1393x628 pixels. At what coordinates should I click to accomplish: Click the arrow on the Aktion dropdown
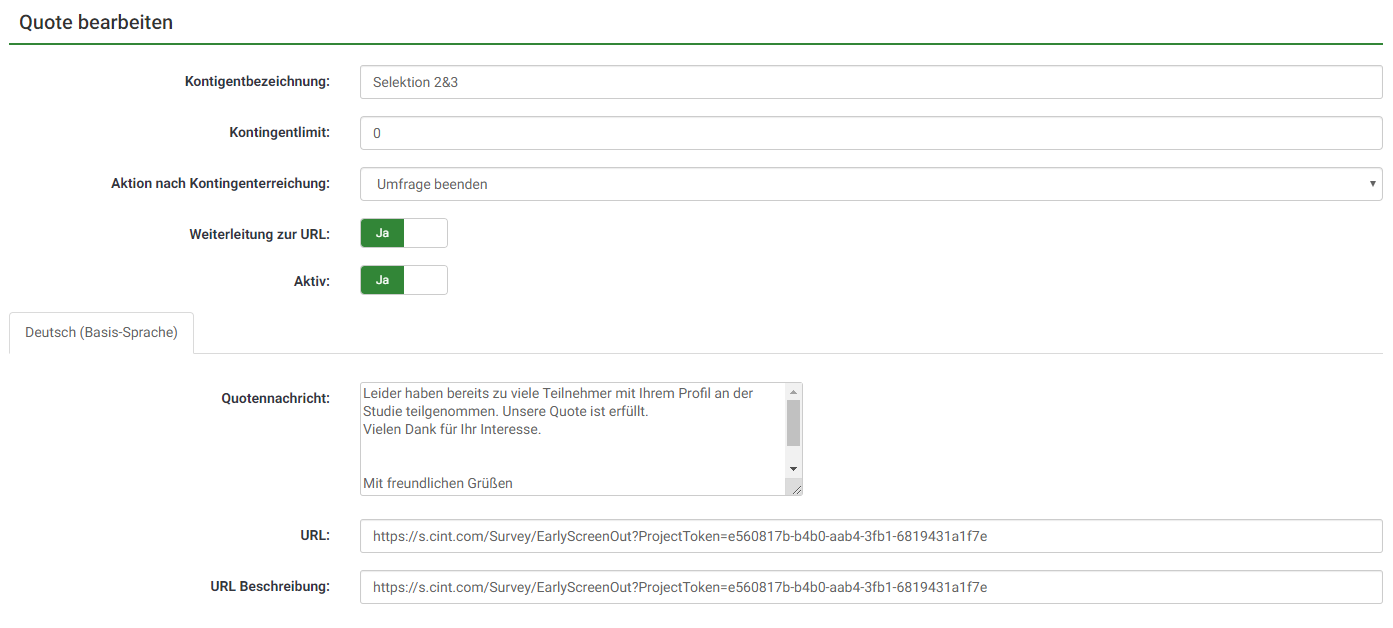pos(1373,184)
